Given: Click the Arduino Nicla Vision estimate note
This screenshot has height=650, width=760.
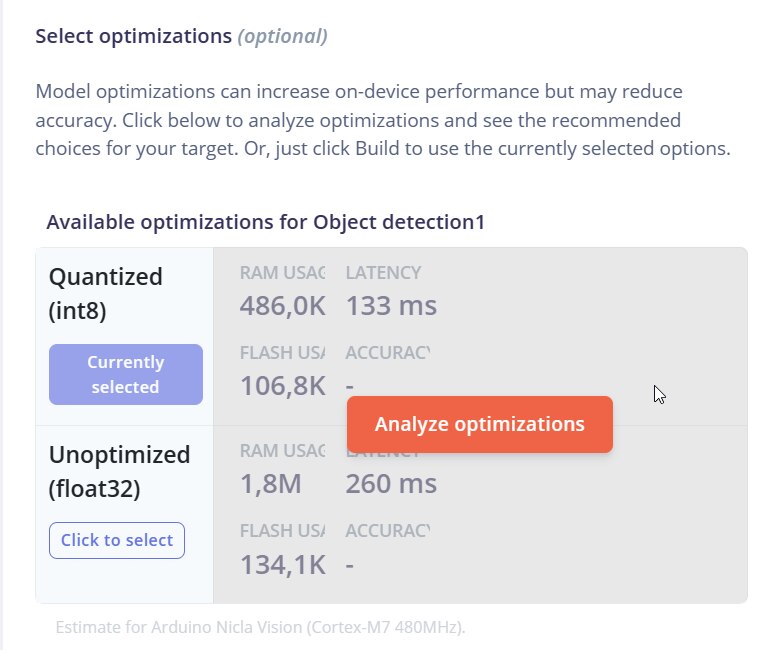Looking at the screenshot, I should click(260, 628).
